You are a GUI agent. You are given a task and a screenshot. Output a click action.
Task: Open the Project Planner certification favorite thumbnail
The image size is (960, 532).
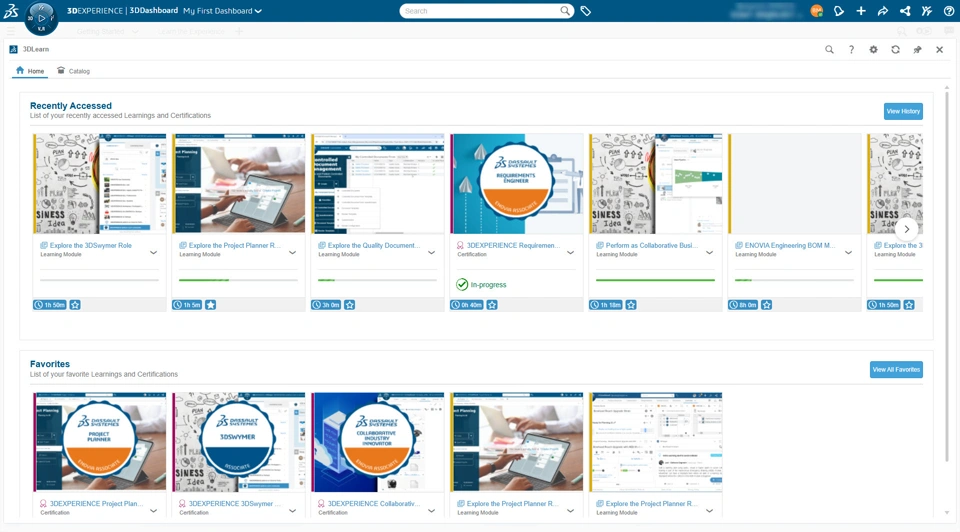[99, 442]
